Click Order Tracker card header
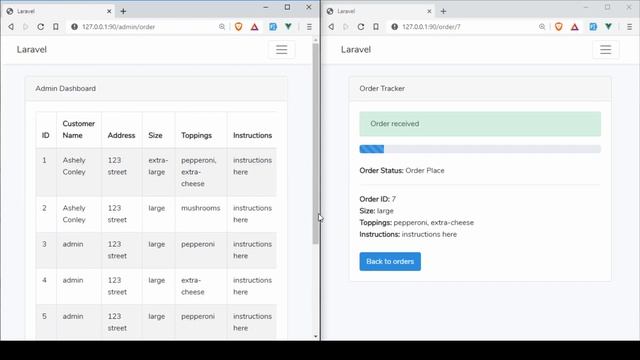Viewport: 640px width, 360px height. point(480,89)
